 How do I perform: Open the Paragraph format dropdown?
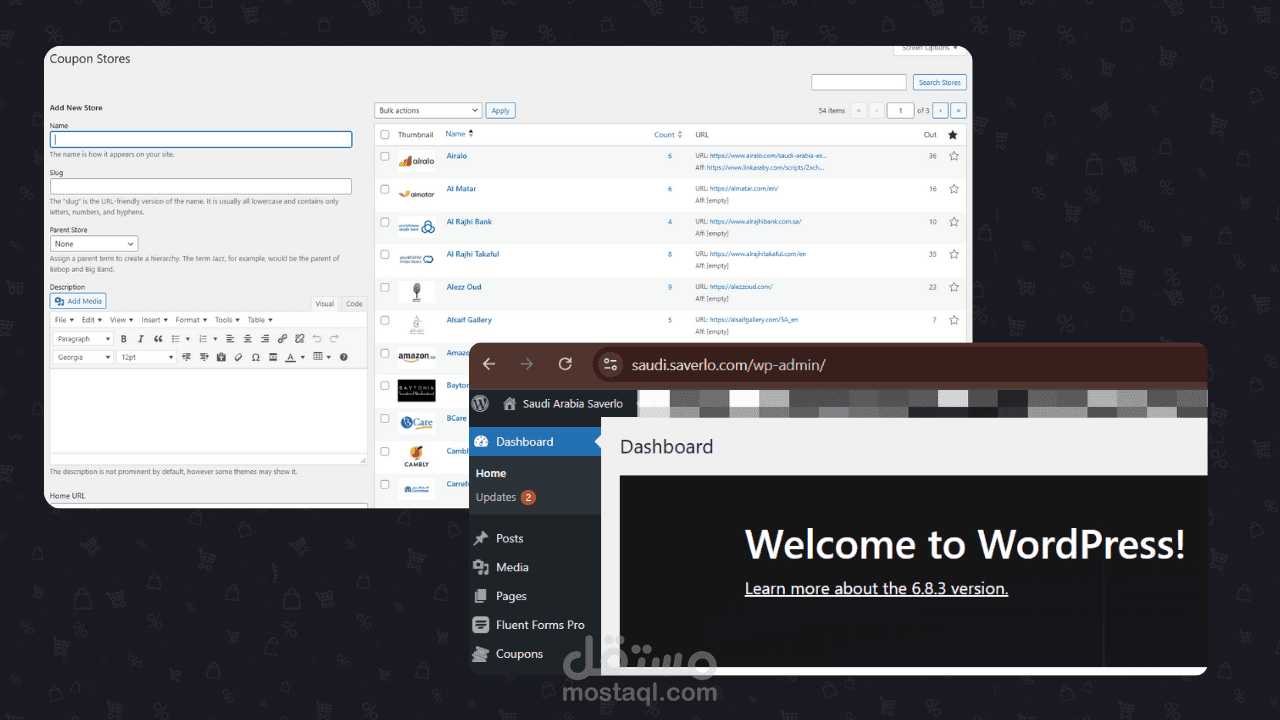point(83,339)
